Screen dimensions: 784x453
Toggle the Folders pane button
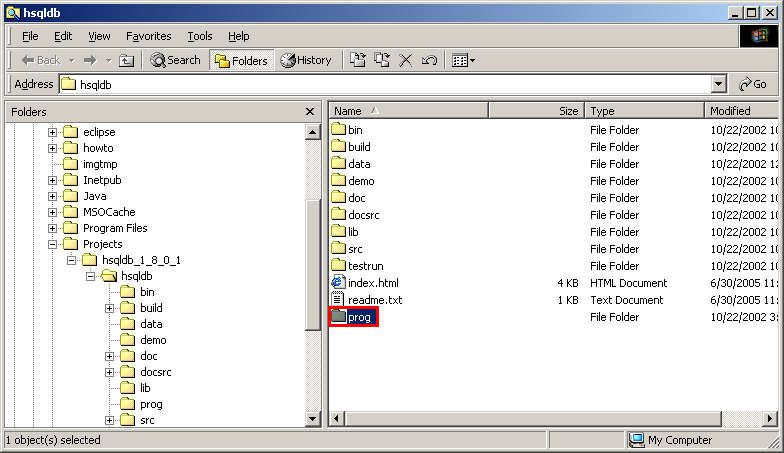pyautogui.click(x=241, y=60)
